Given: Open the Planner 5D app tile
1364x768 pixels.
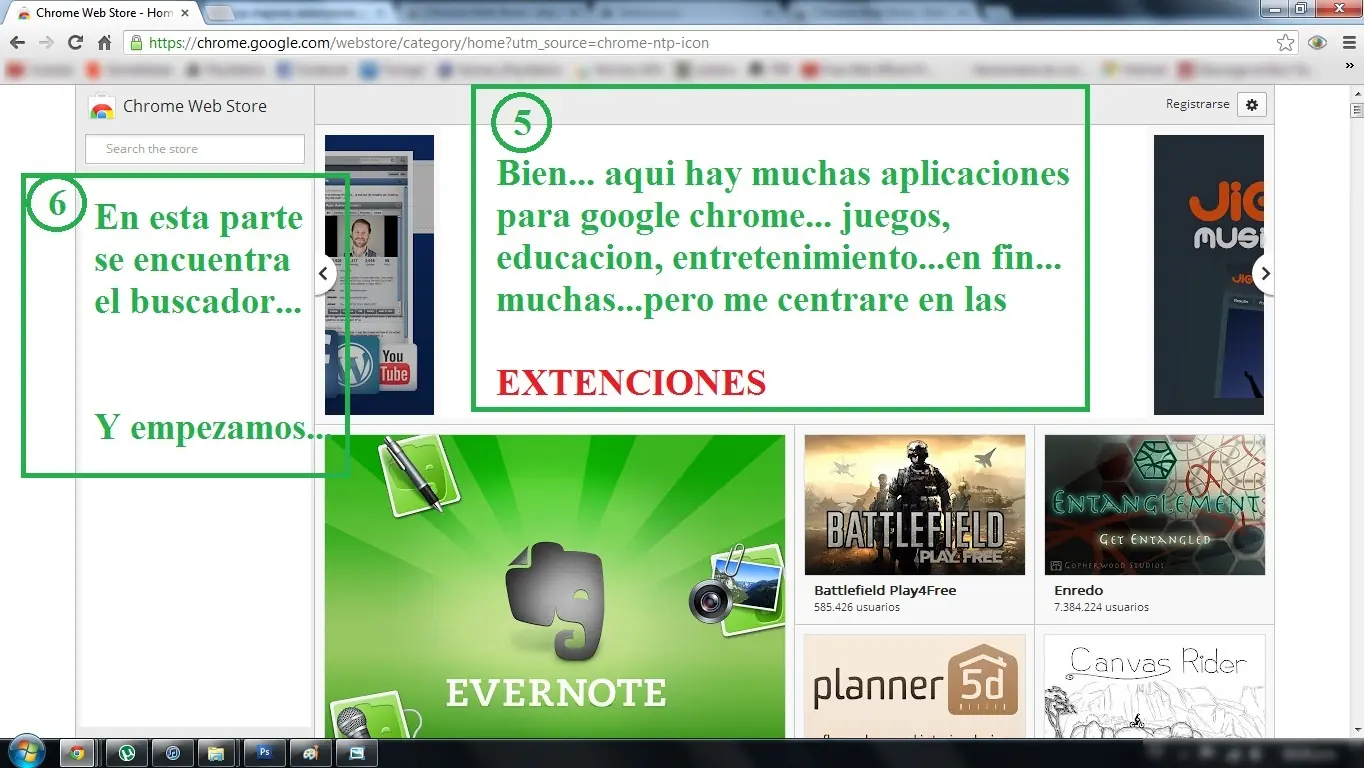Looking at the screenshot, I should coord(915,686).
